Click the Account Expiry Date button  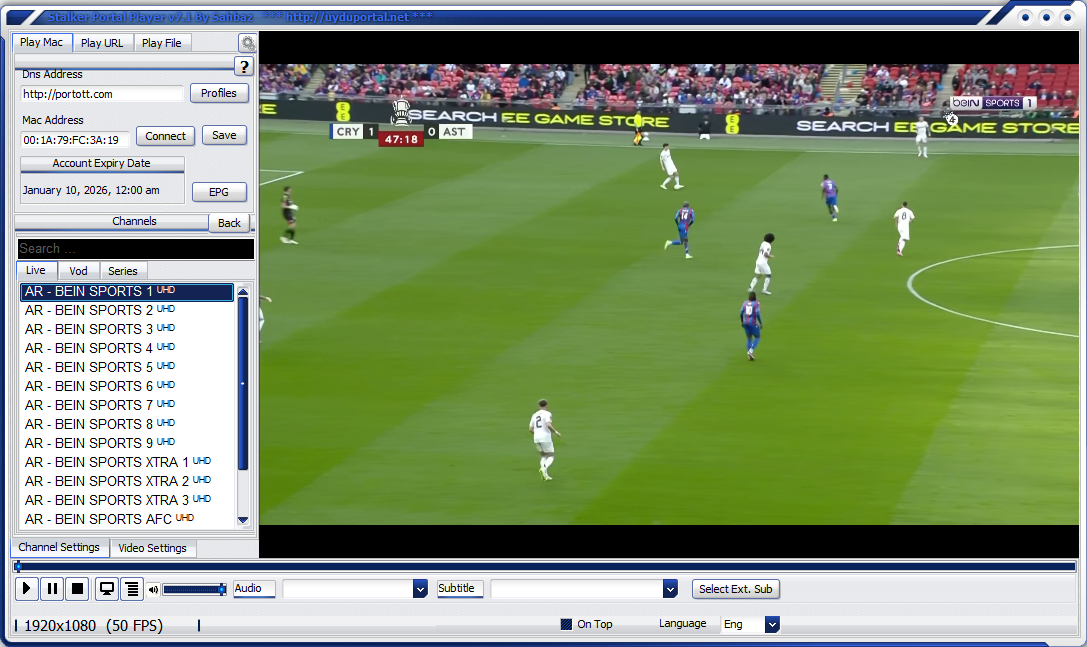pos(102,164)
